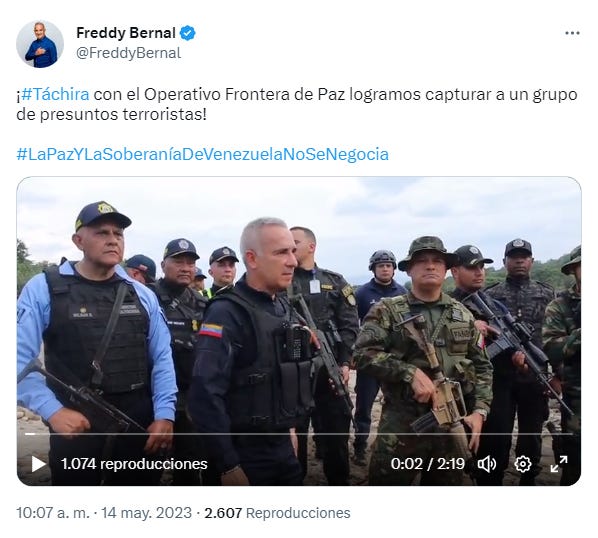Click the blue verified badge
Viewport: 598px width, 538px height.
coord(187,33)
